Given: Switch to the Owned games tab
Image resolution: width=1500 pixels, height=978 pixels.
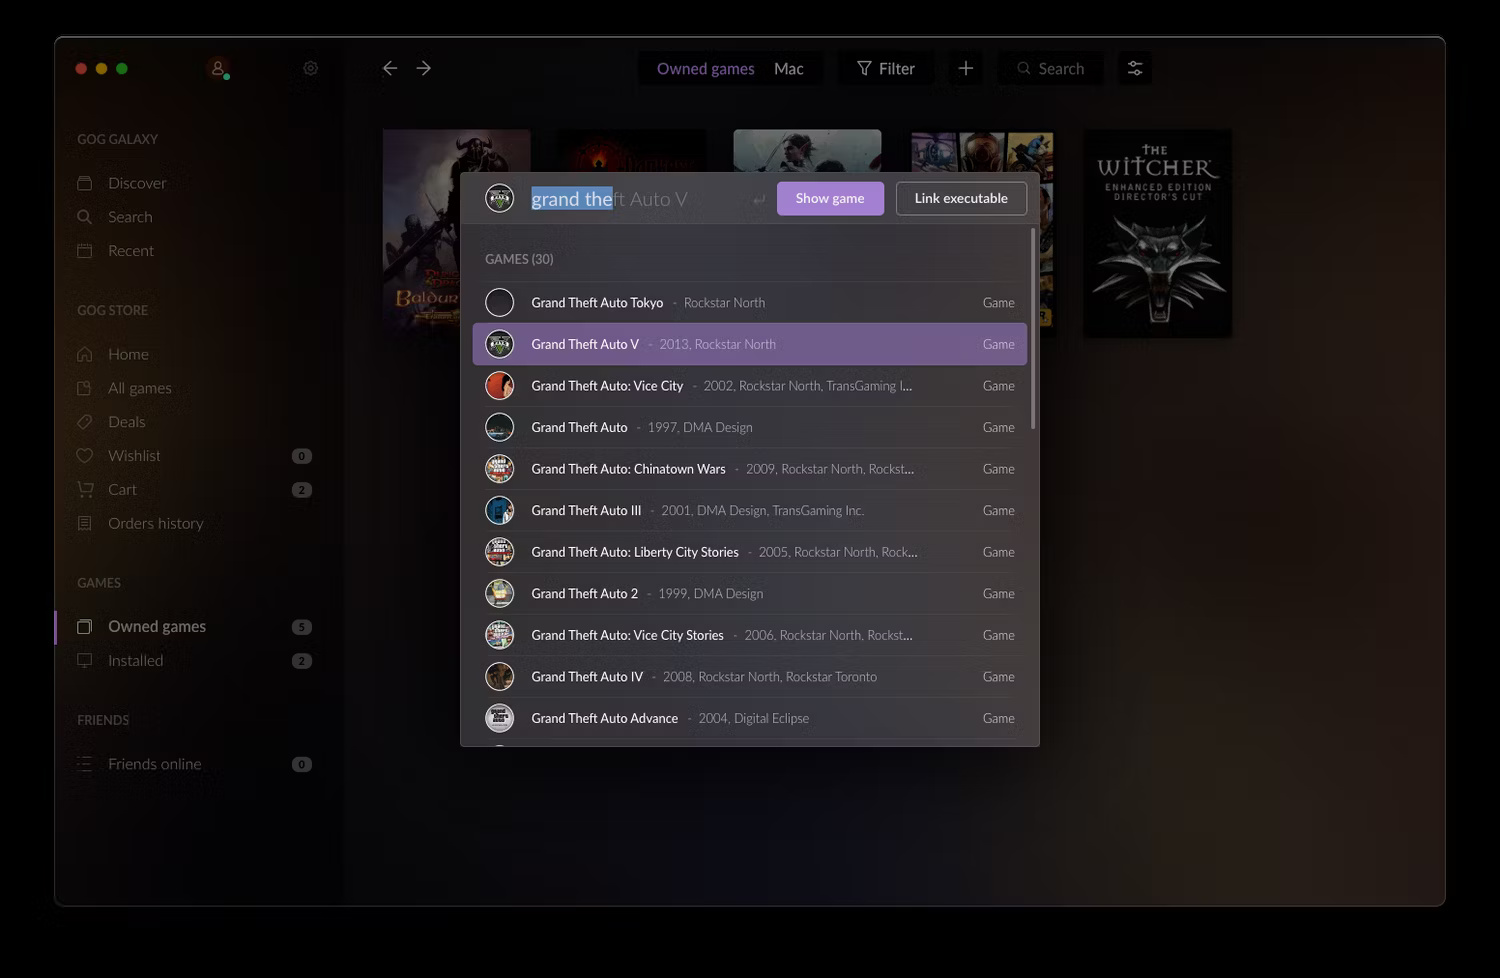Looking at the screenshot, I should (705, 68).
